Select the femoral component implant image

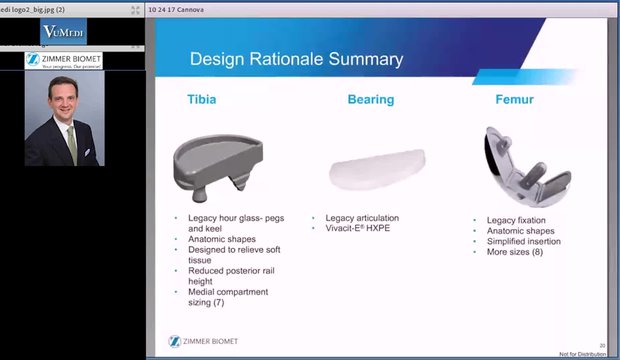[x=527, y=167]
